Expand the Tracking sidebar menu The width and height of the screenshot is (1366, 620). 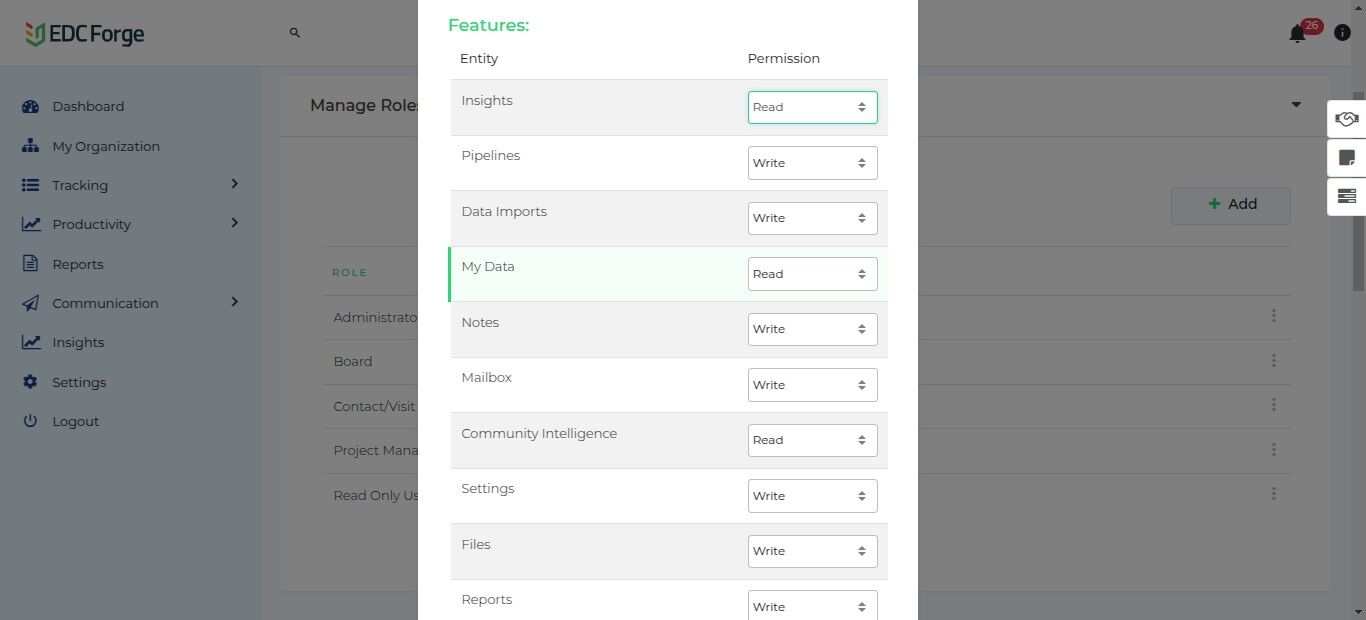[x=235, y=184]
